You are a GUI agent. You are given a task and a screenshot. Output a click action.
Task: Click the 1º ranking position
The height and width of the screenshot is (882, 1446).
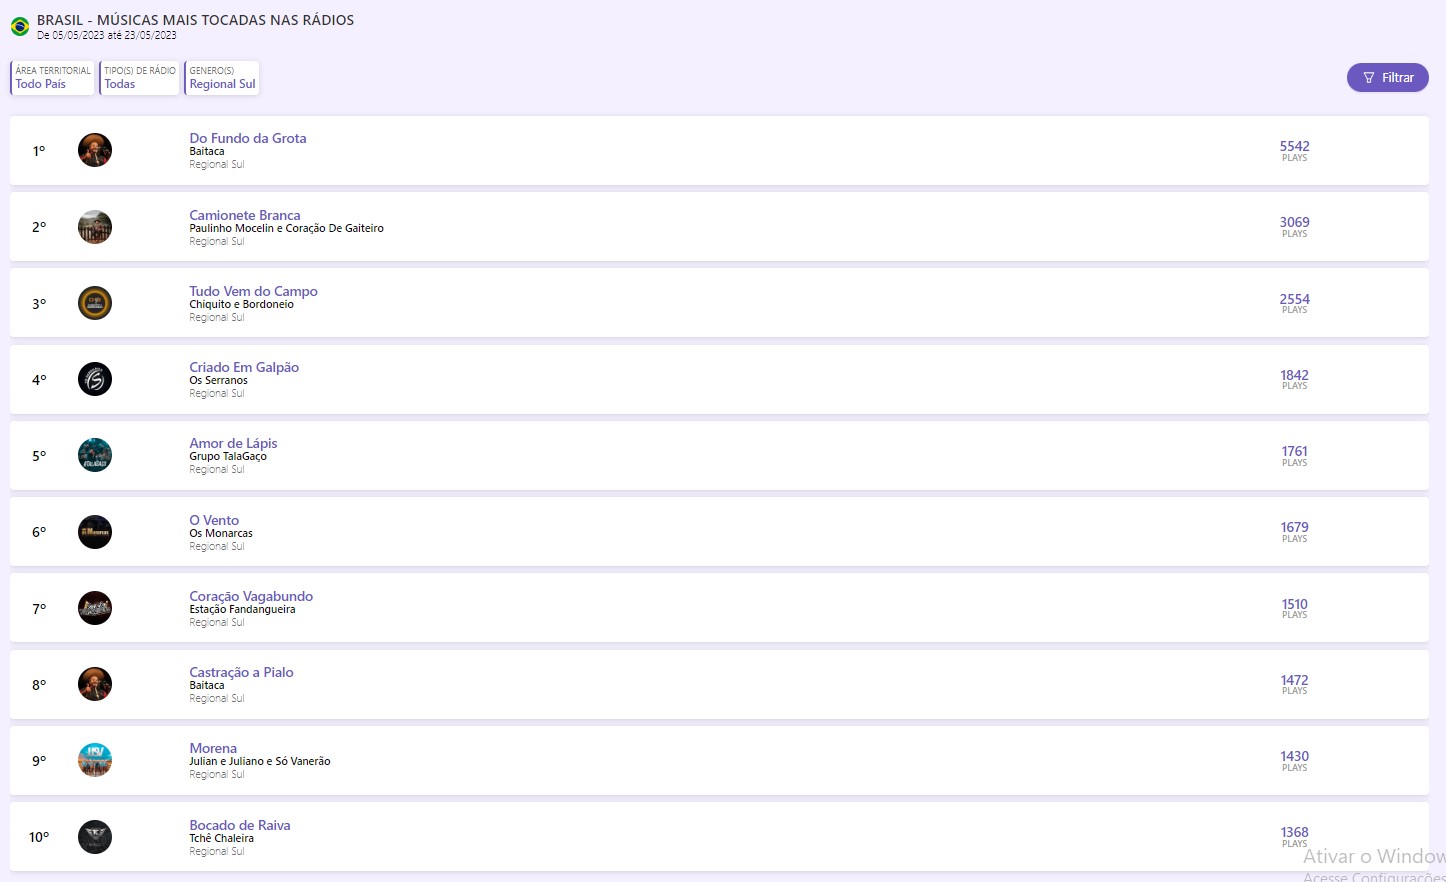coord(39,151)
